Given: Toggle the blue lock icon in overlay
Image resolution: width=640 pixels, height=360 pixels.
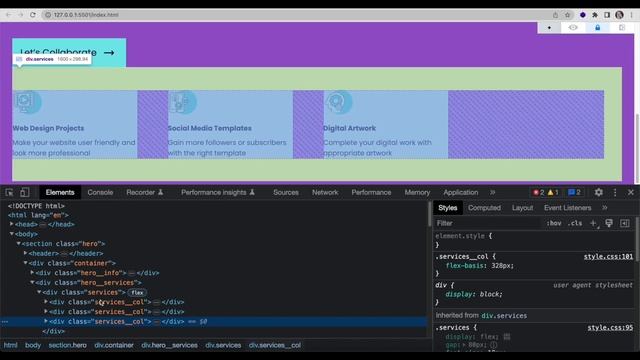Looking at the screenshot, I should coord(598,28).
